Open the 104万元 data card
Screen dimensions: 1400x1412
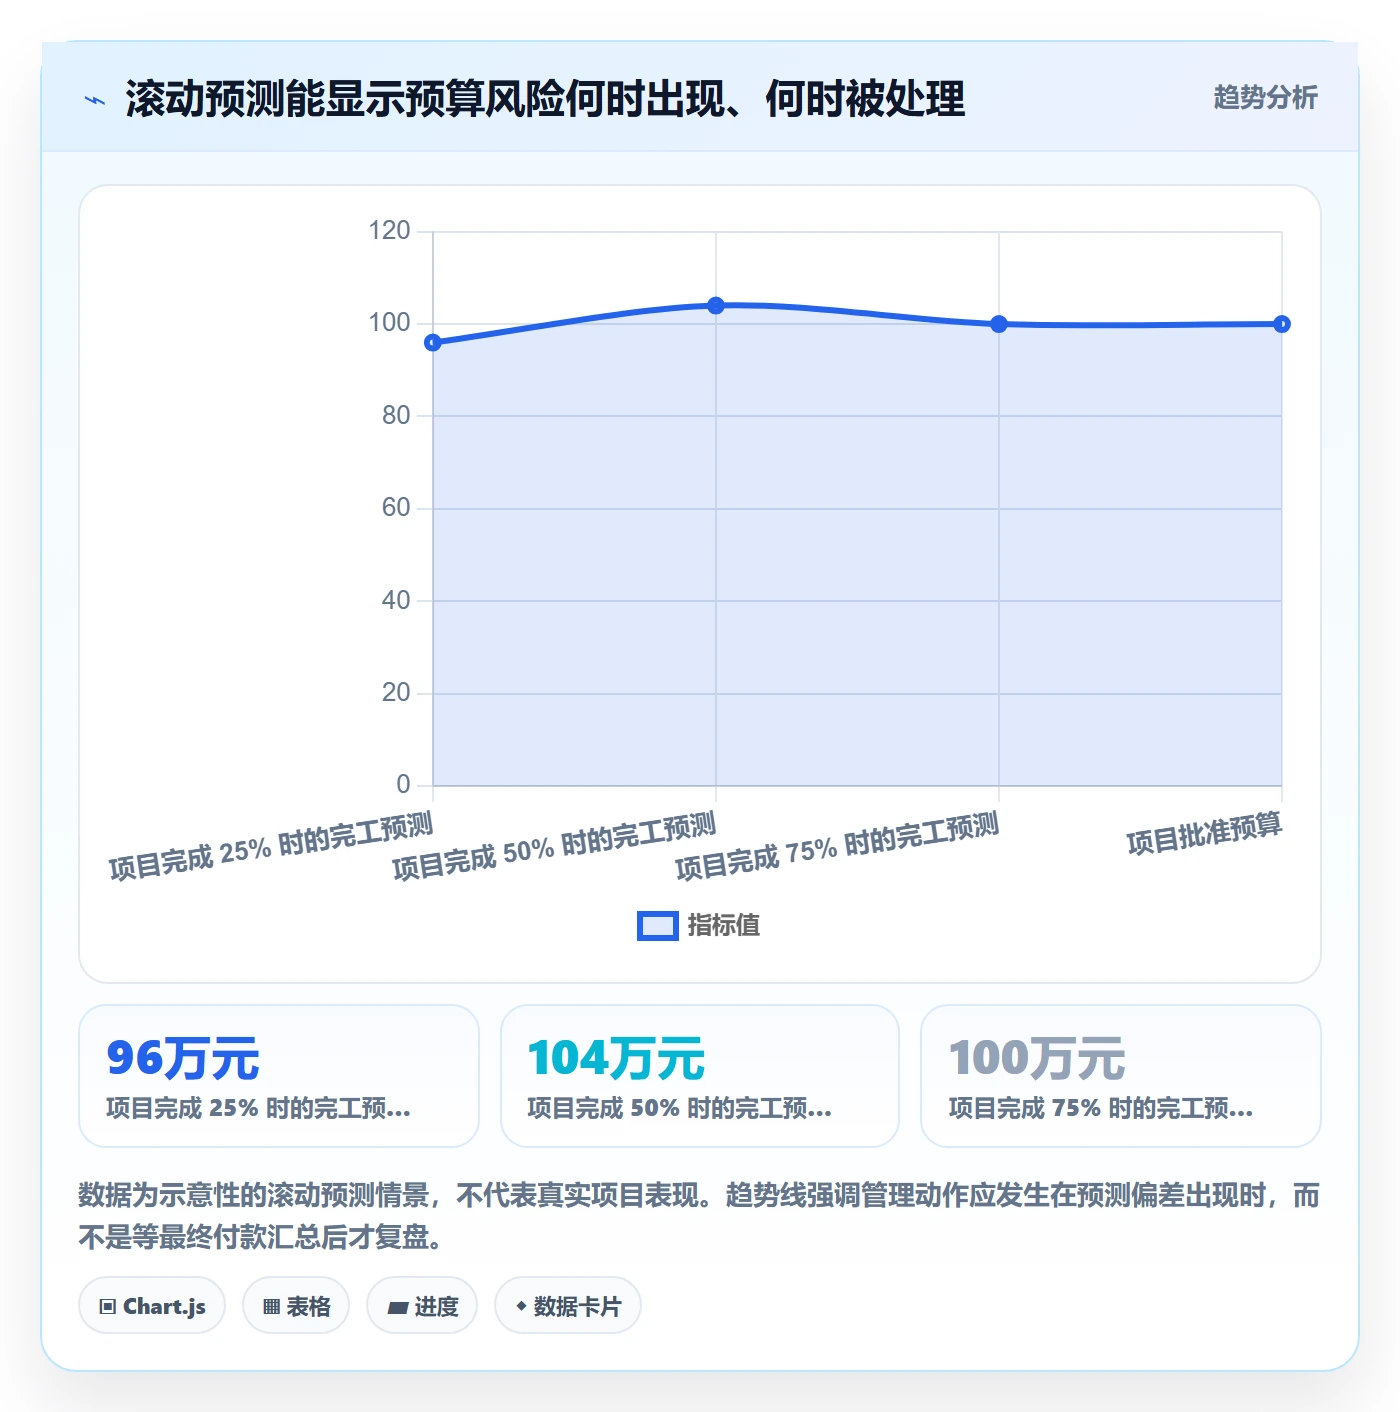point(700,1076)
